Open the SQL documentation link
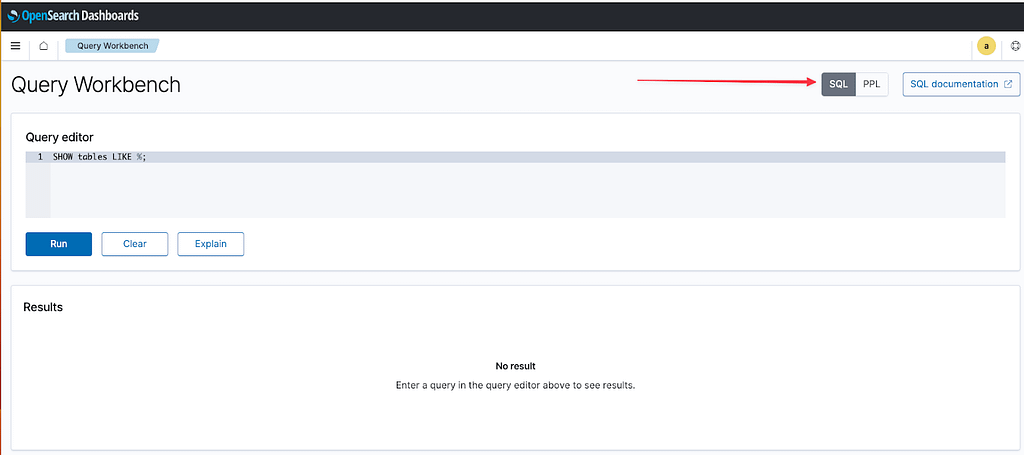The height and width of the screenshot is (455, 1024). click(x=961, y=84)
